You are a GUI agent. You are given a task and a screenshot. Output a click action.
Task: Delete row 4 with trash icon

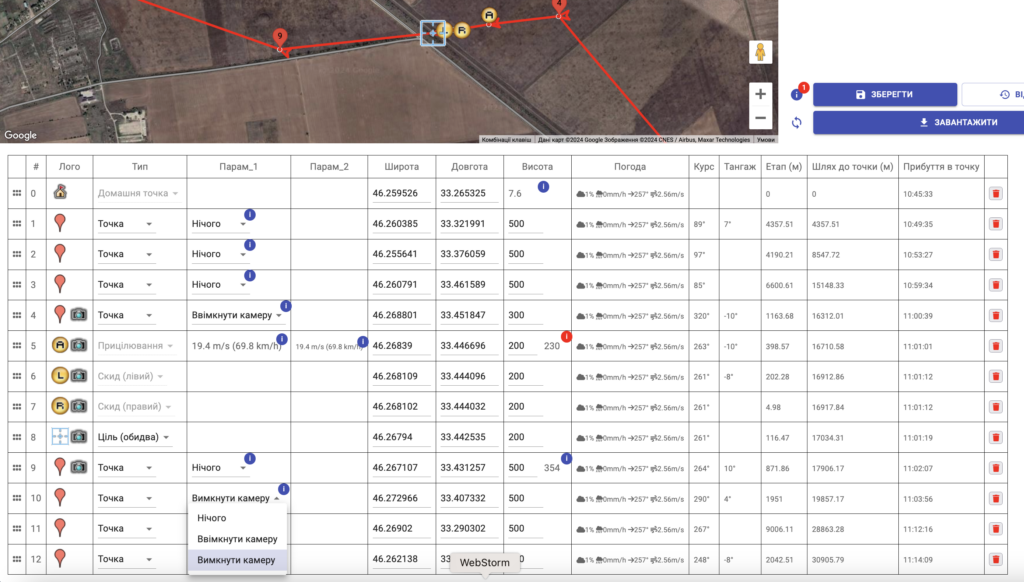click(x=995, y=316)
